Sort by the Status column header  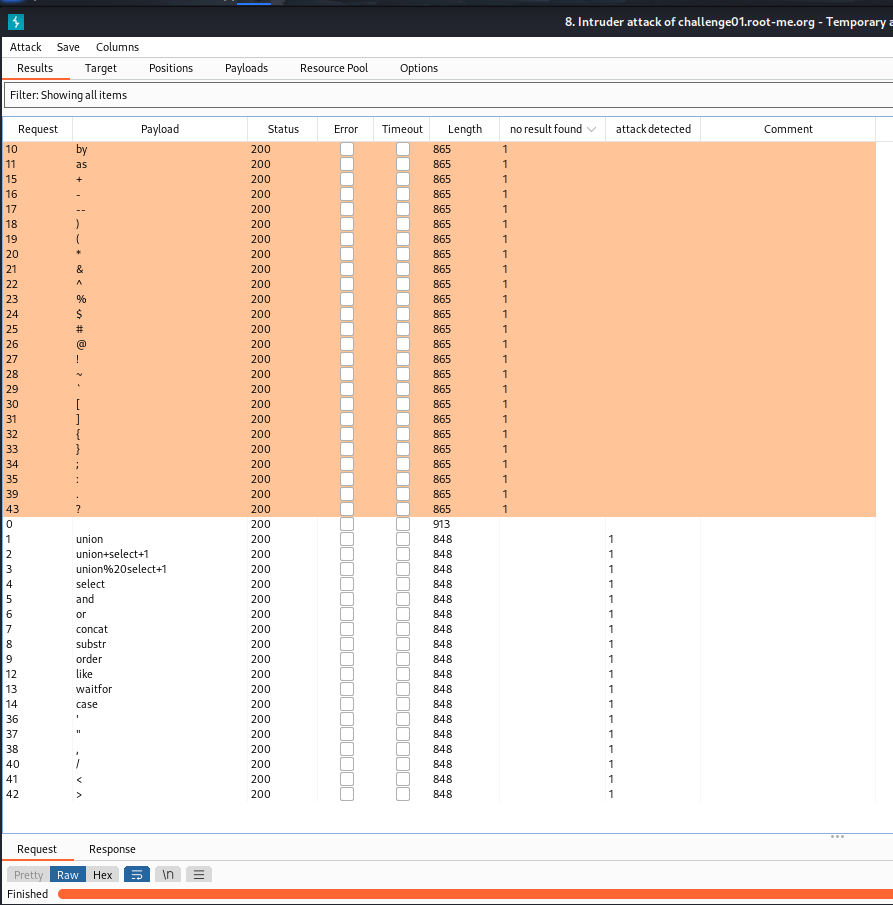click(x=283, y=129)
